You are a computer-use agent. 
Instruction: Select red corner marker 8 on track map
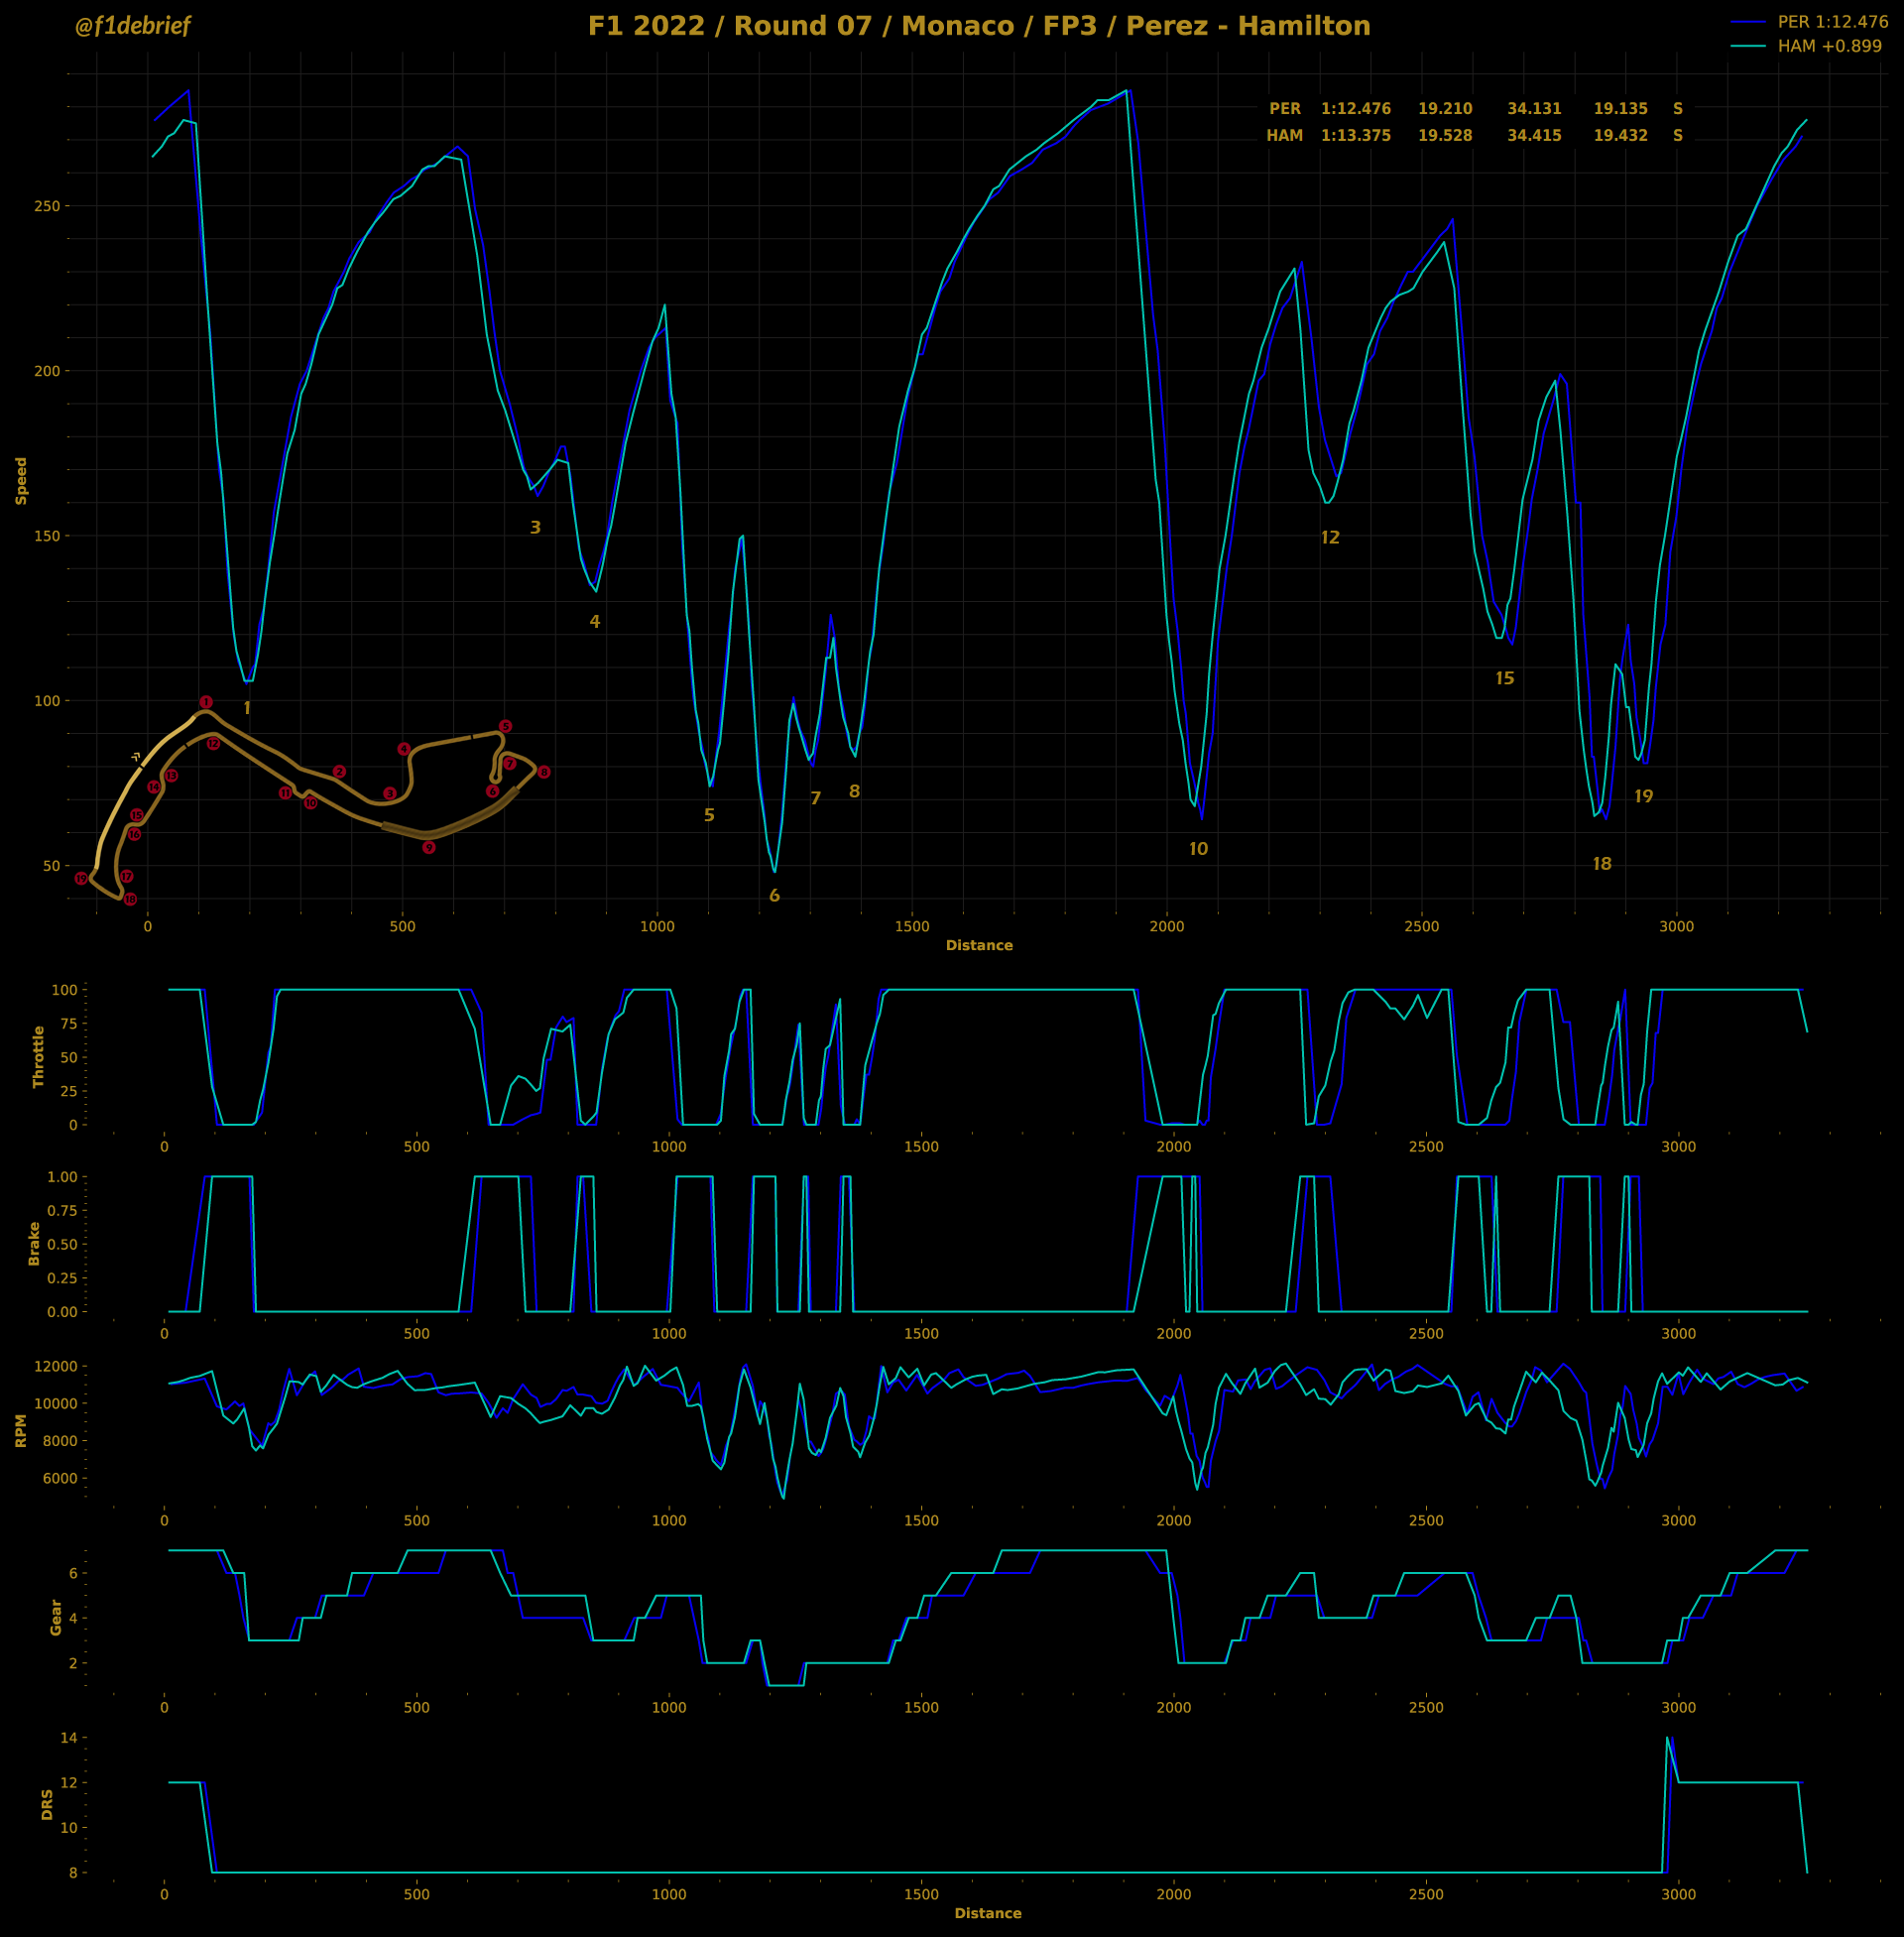544,772
